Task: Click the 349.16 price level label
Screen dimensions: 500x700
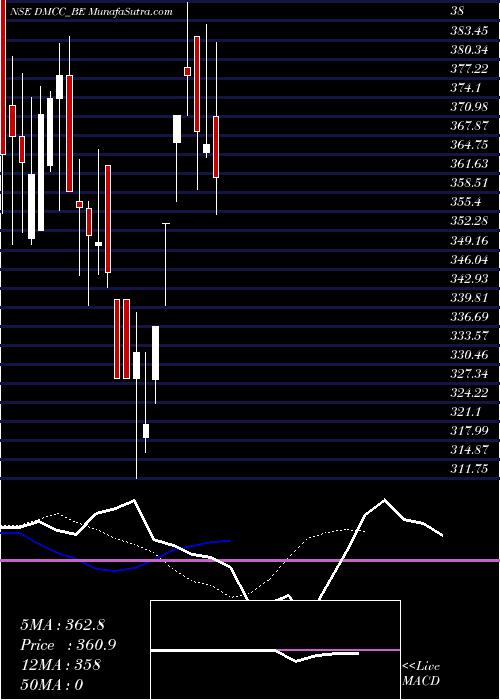Action: (x=469, y=242)
